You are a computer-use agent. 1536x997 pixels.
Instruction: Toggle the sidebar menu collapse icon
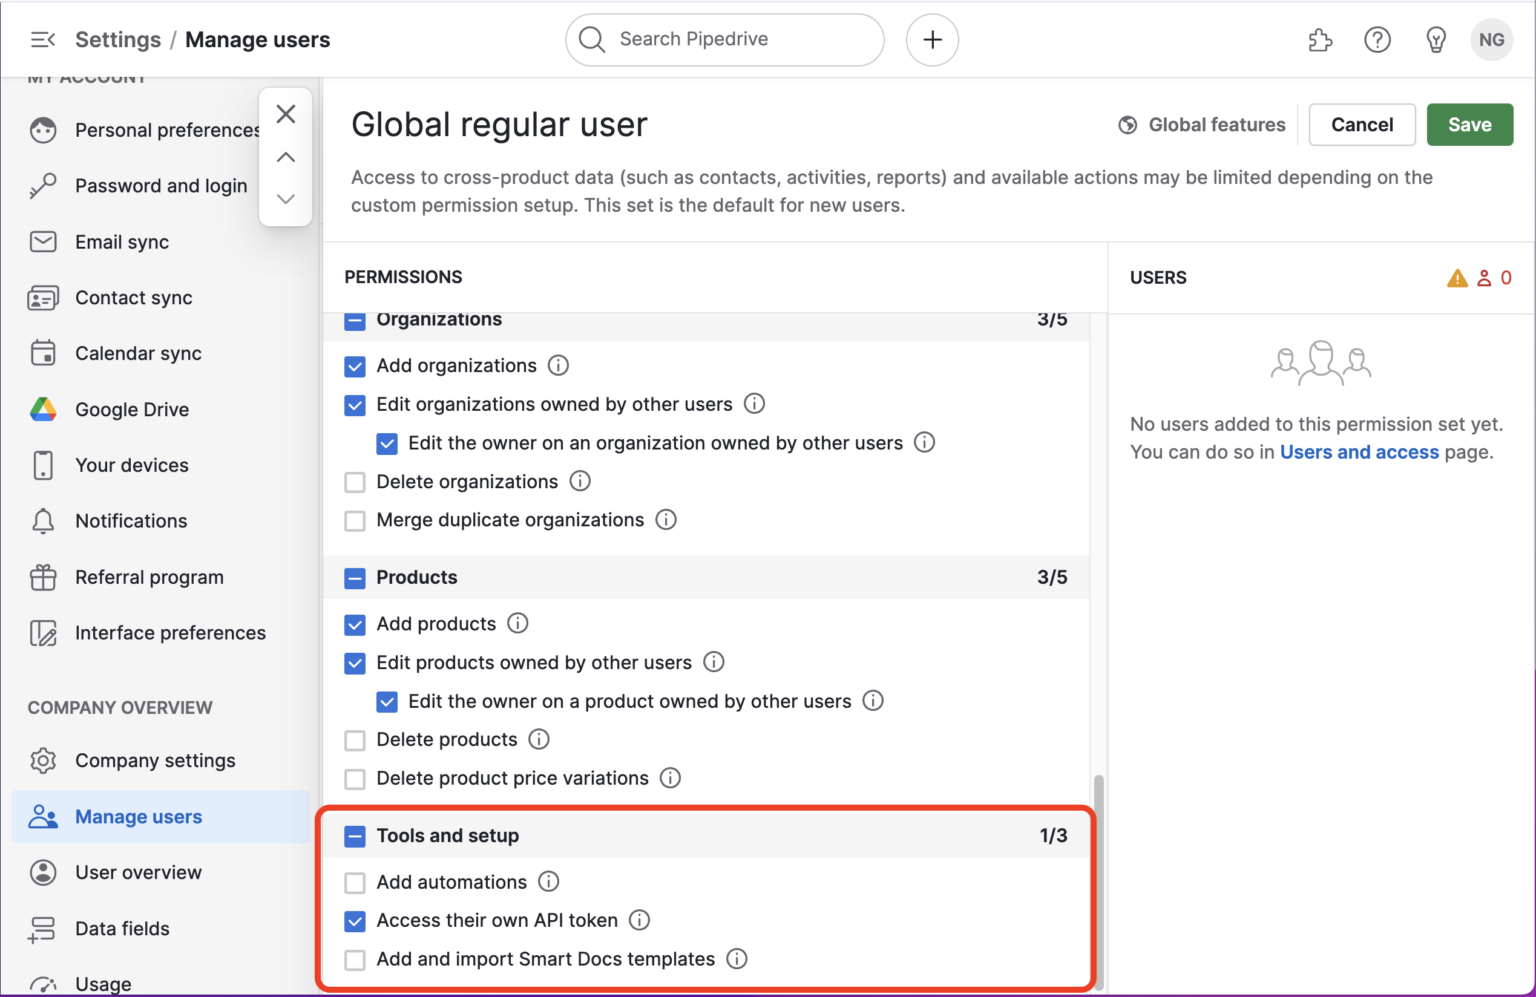pyautogui.click(x=43, y=40)
